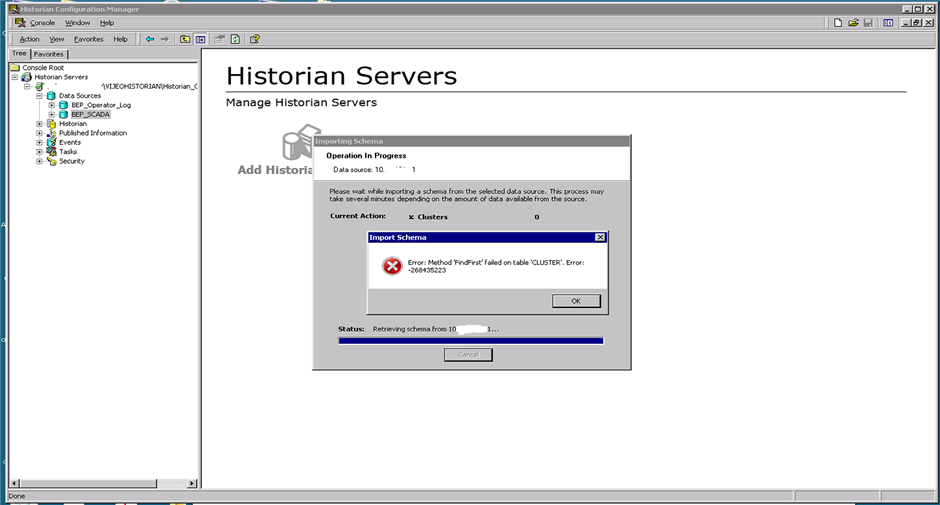940x505 pixels.
Task: Select the Console Root tree item
Action: pos(43,68)
